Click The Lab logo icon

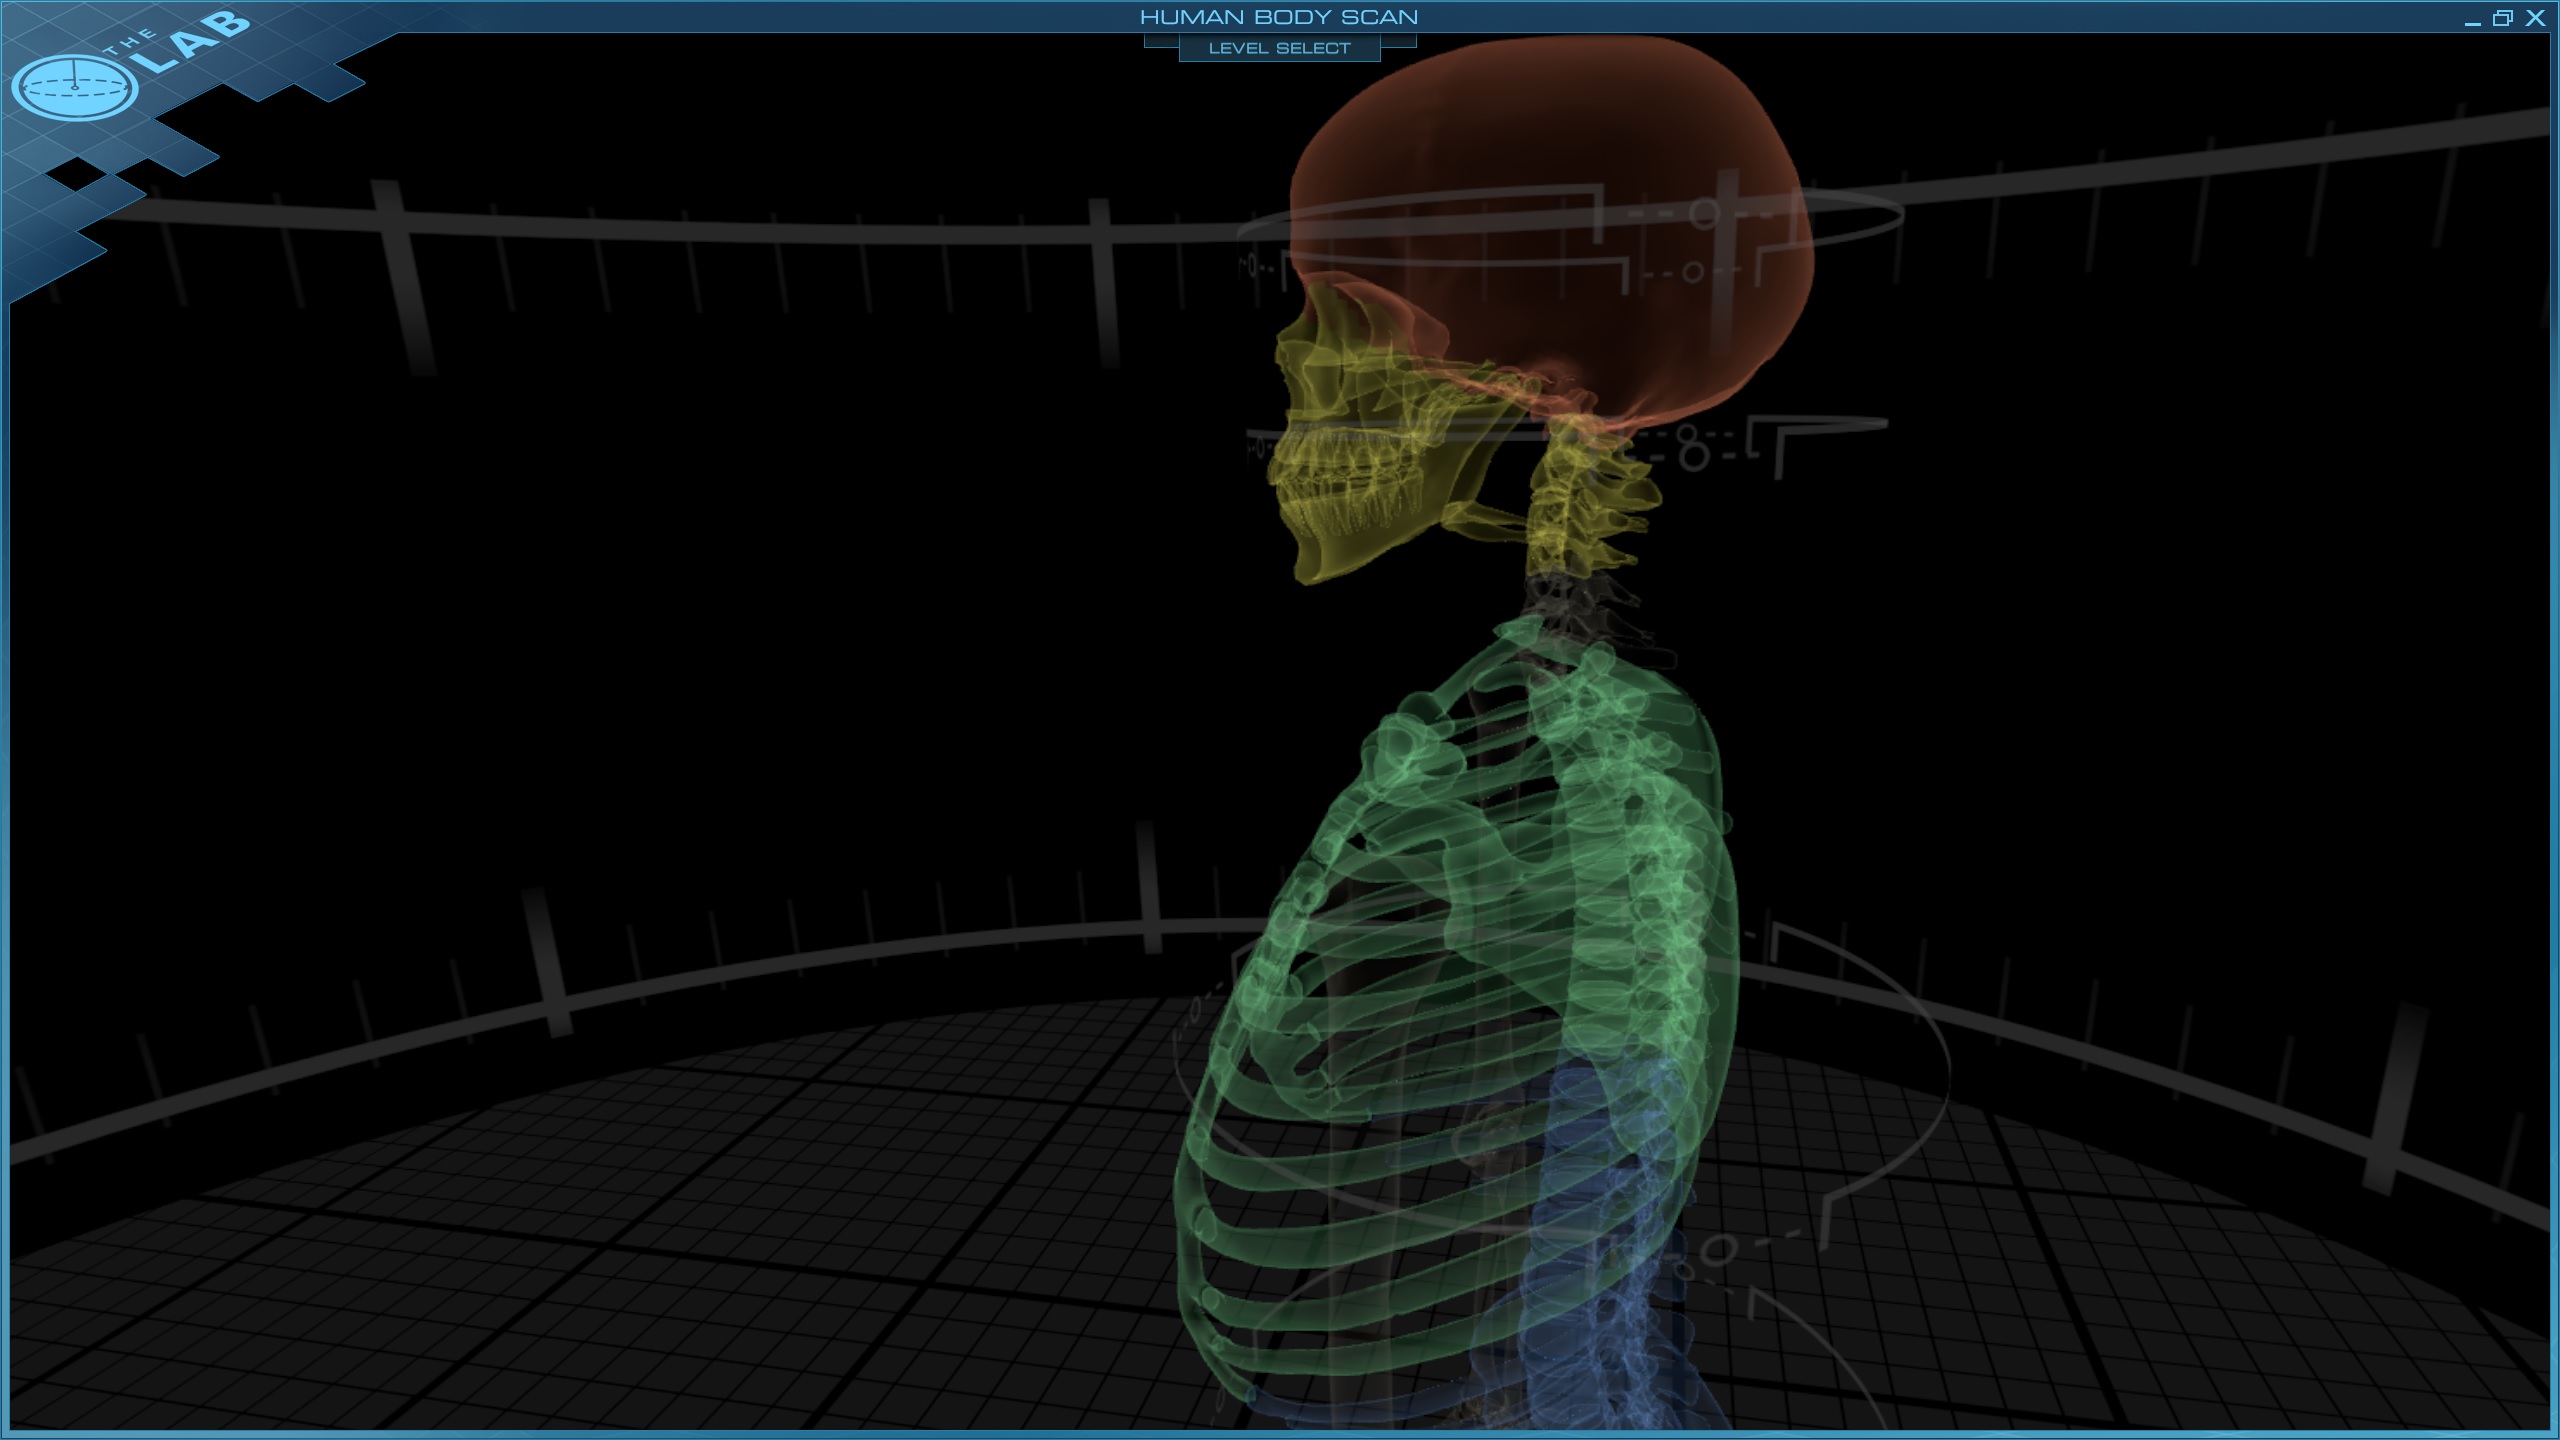(75, 88)
